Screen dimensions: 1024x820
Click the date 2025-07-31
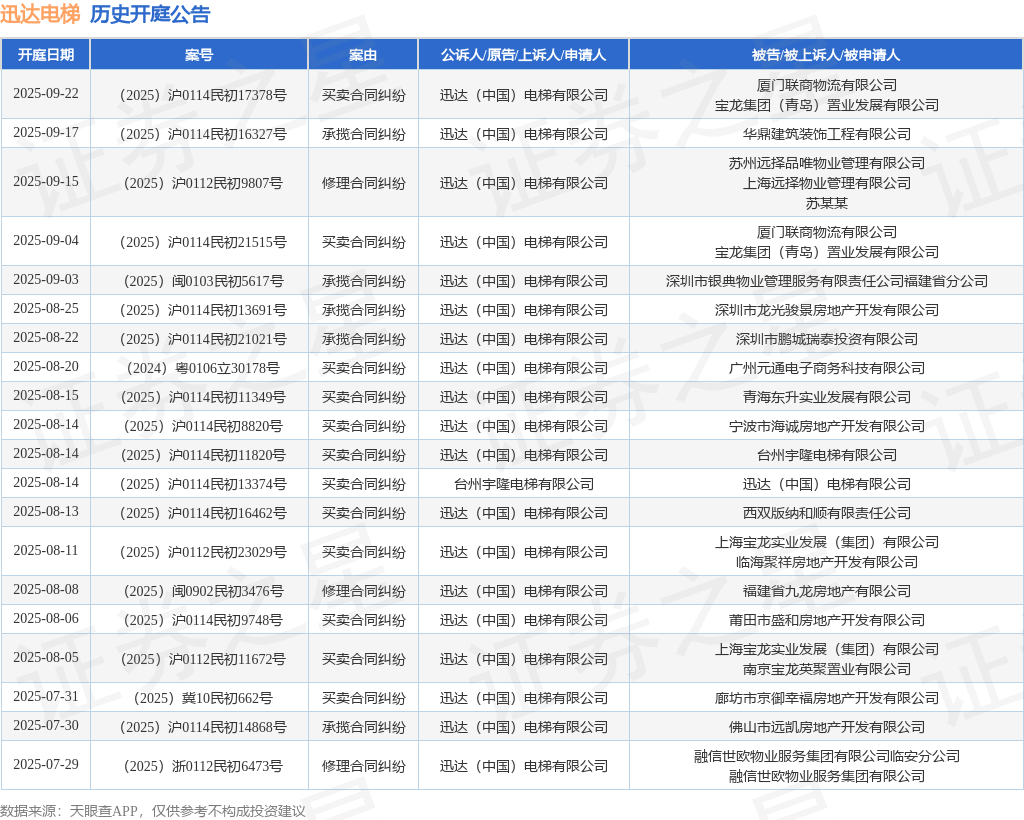[46, 697]
